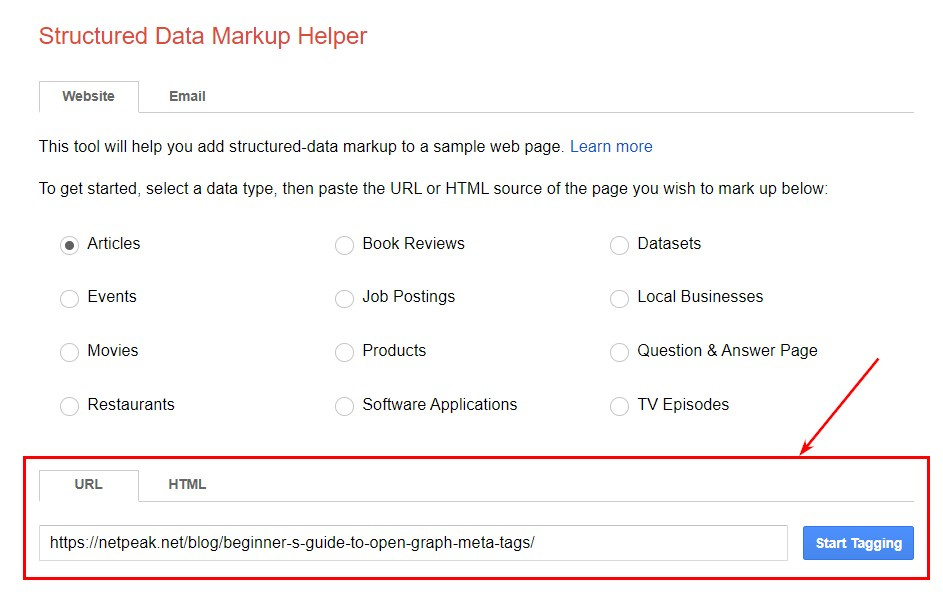Select the Articles data type
The image size is (943, 607).
(x=69, y=245)
